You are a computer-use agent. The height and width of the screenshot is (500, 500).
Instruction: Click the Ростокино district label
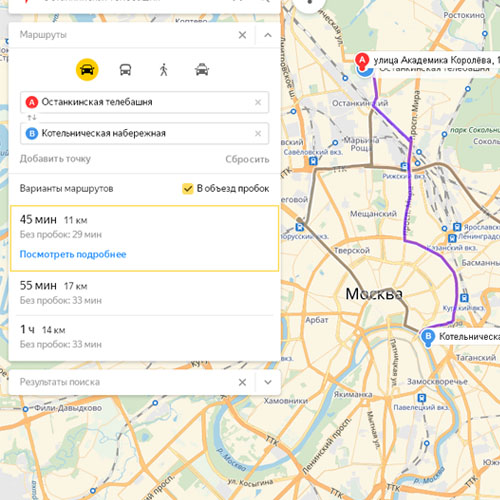pyautogui.click(x=464, y=15)
